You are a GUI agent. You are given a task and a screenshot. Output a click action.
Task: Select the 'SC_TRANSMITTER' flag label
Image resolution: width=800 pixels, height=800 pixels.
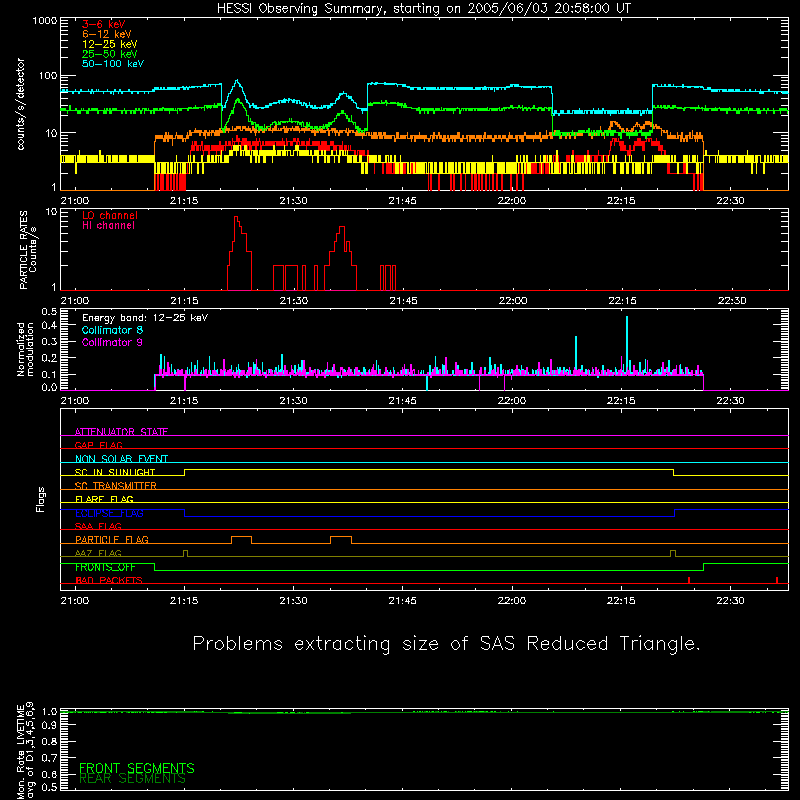115,486
